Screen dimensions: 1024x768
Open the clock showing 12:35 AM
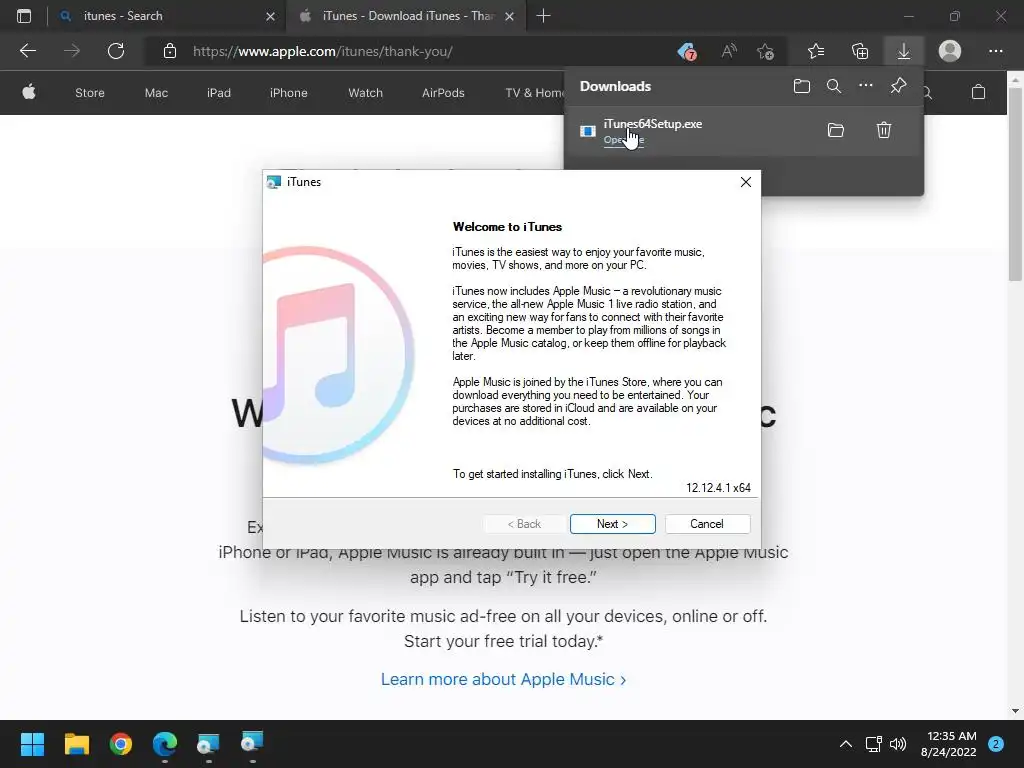point(948,744)
